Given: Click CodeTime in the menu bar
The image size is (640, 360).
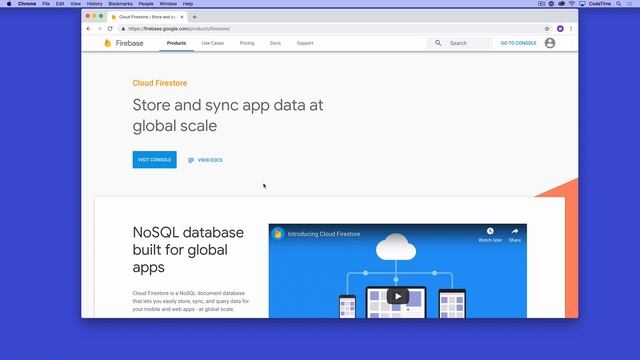Looking at the screenshot, I should [600, 4].
